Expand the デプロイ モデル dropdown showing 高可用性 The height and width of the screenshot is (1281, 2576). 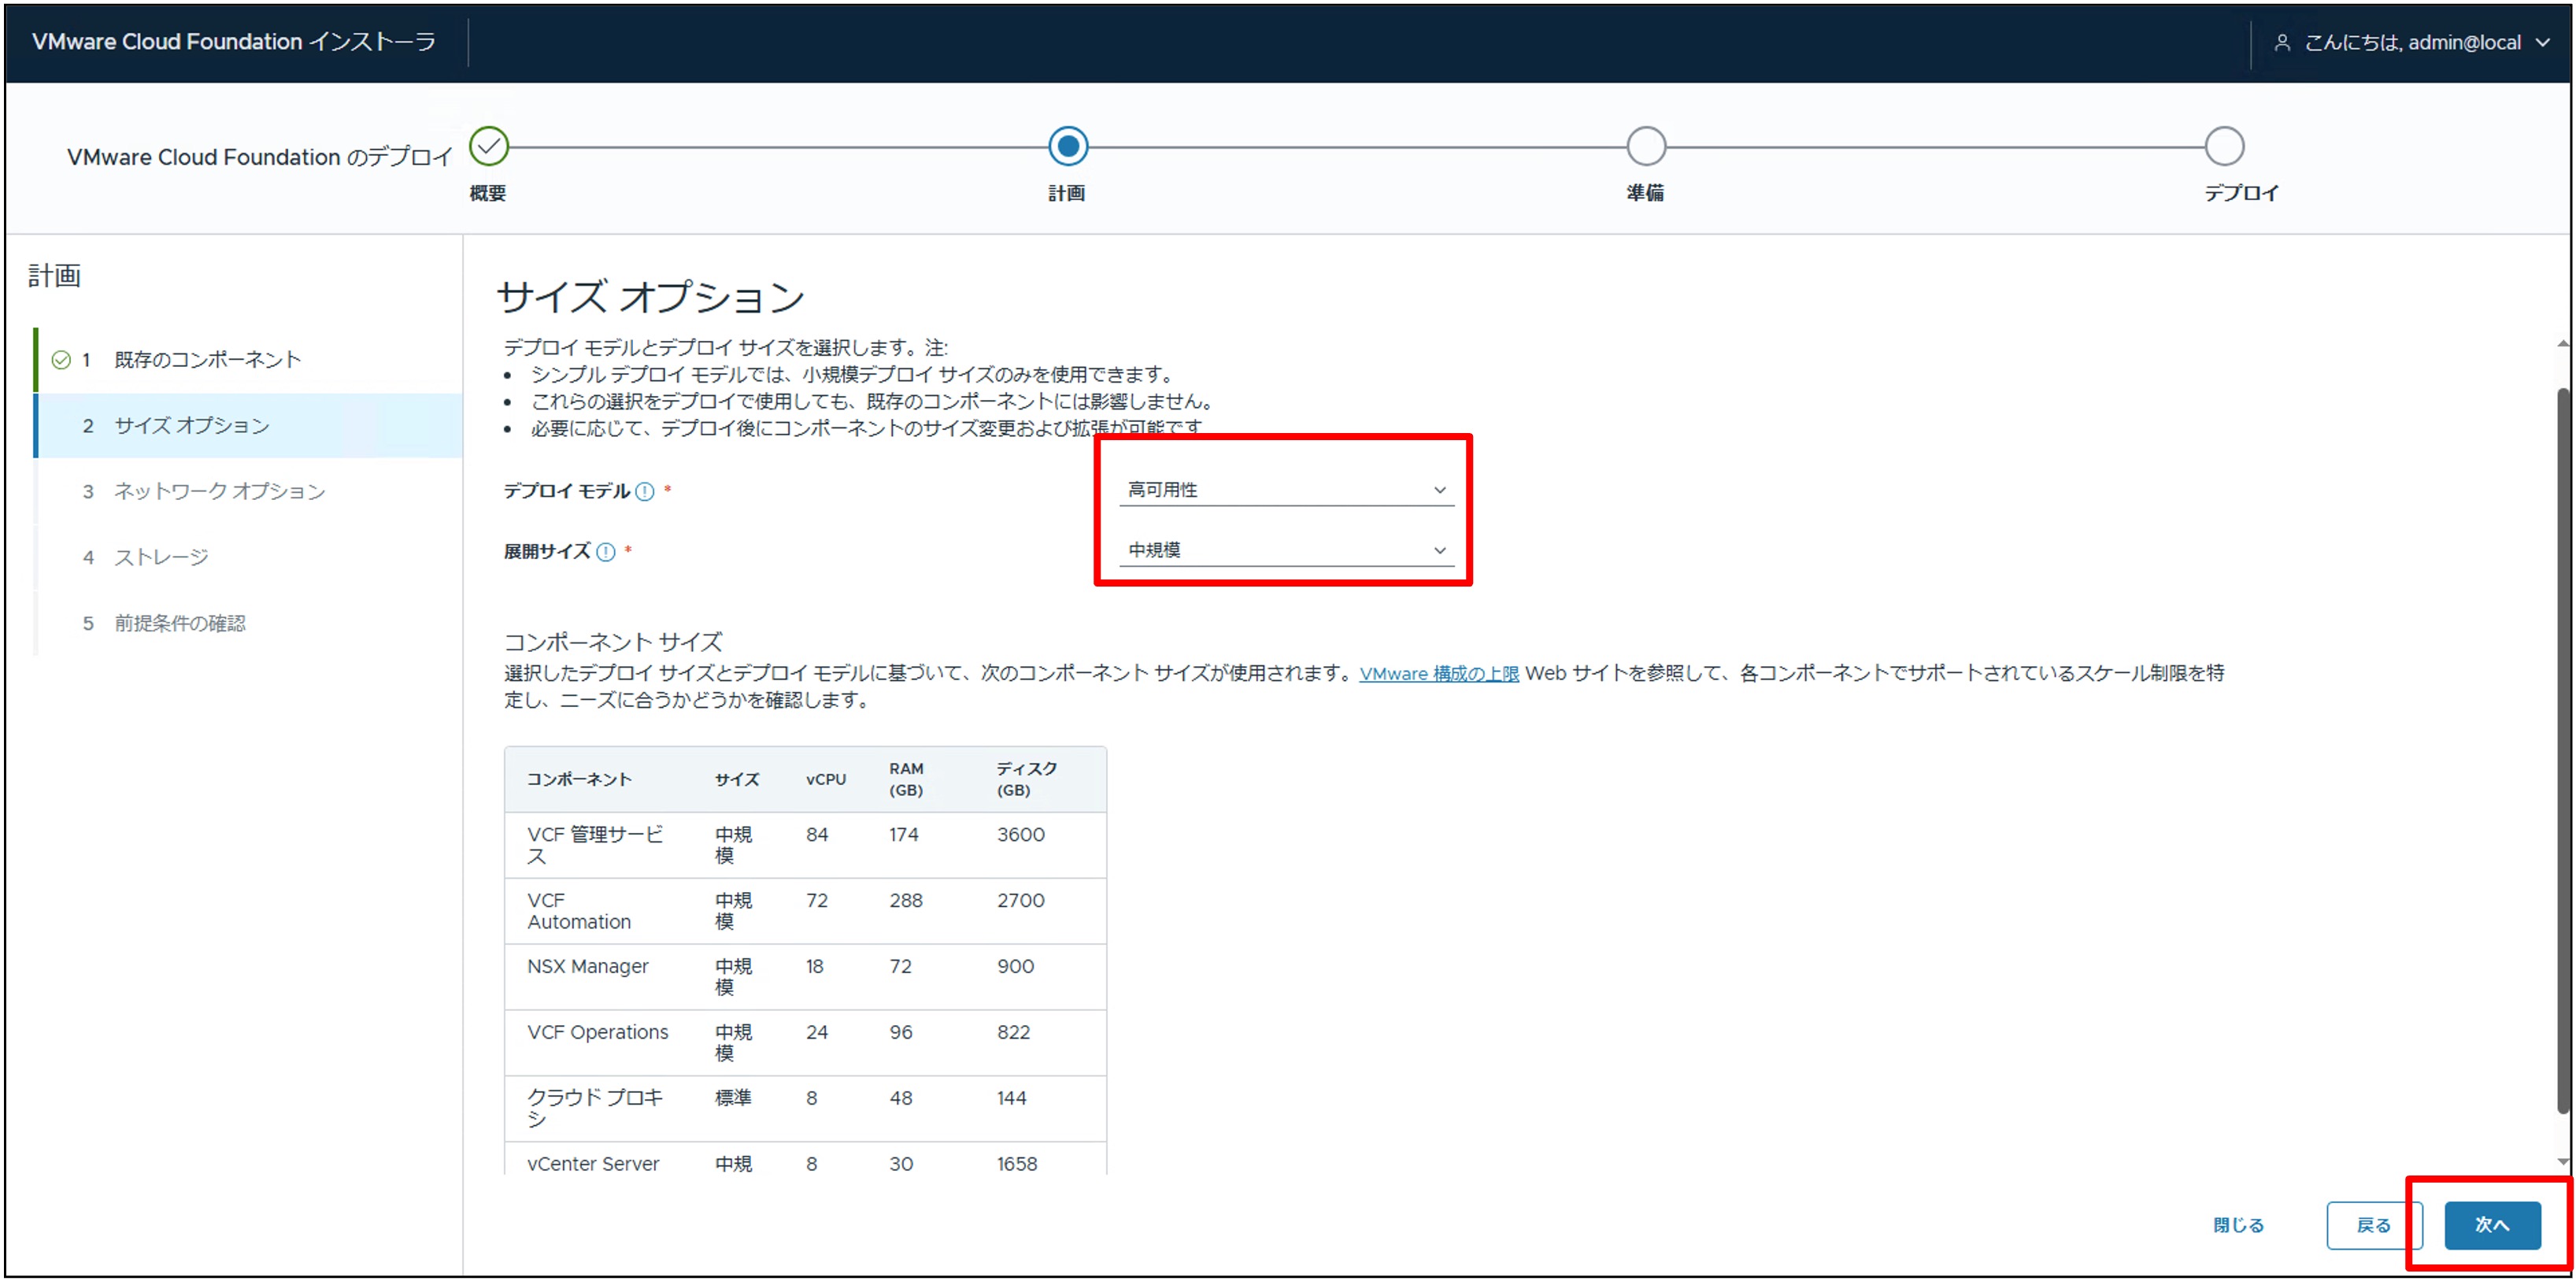coord(1286,490)
